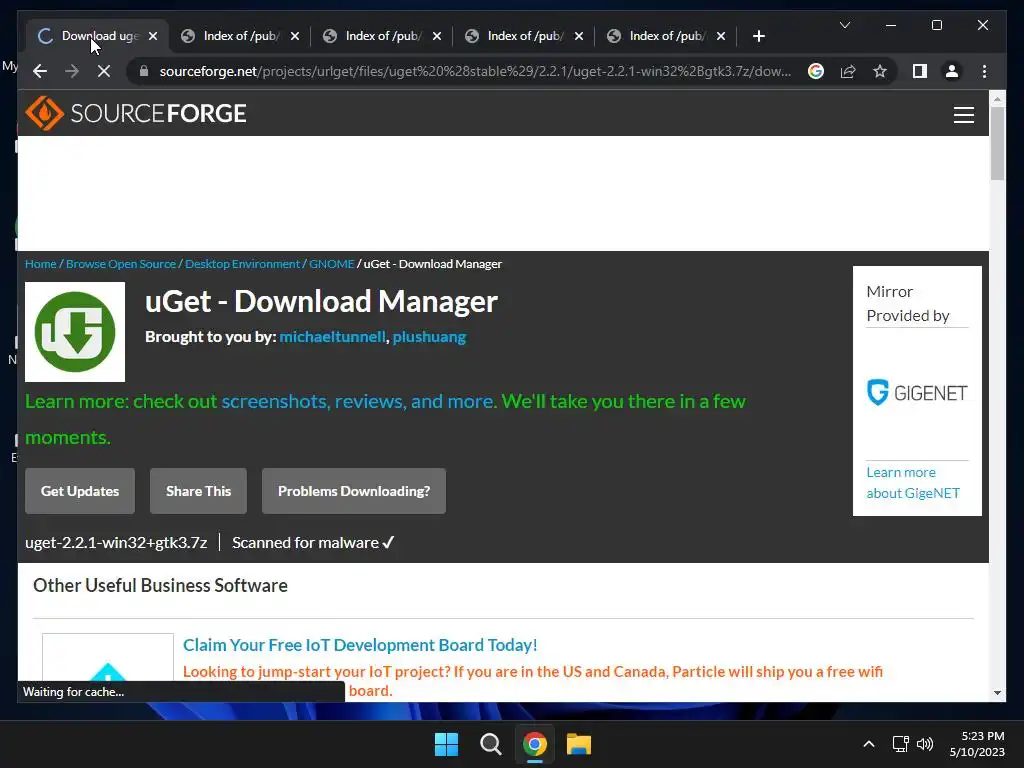1024x768 pixels.
Task: Open the Chrome side panel icon
Action: point(920,71)
